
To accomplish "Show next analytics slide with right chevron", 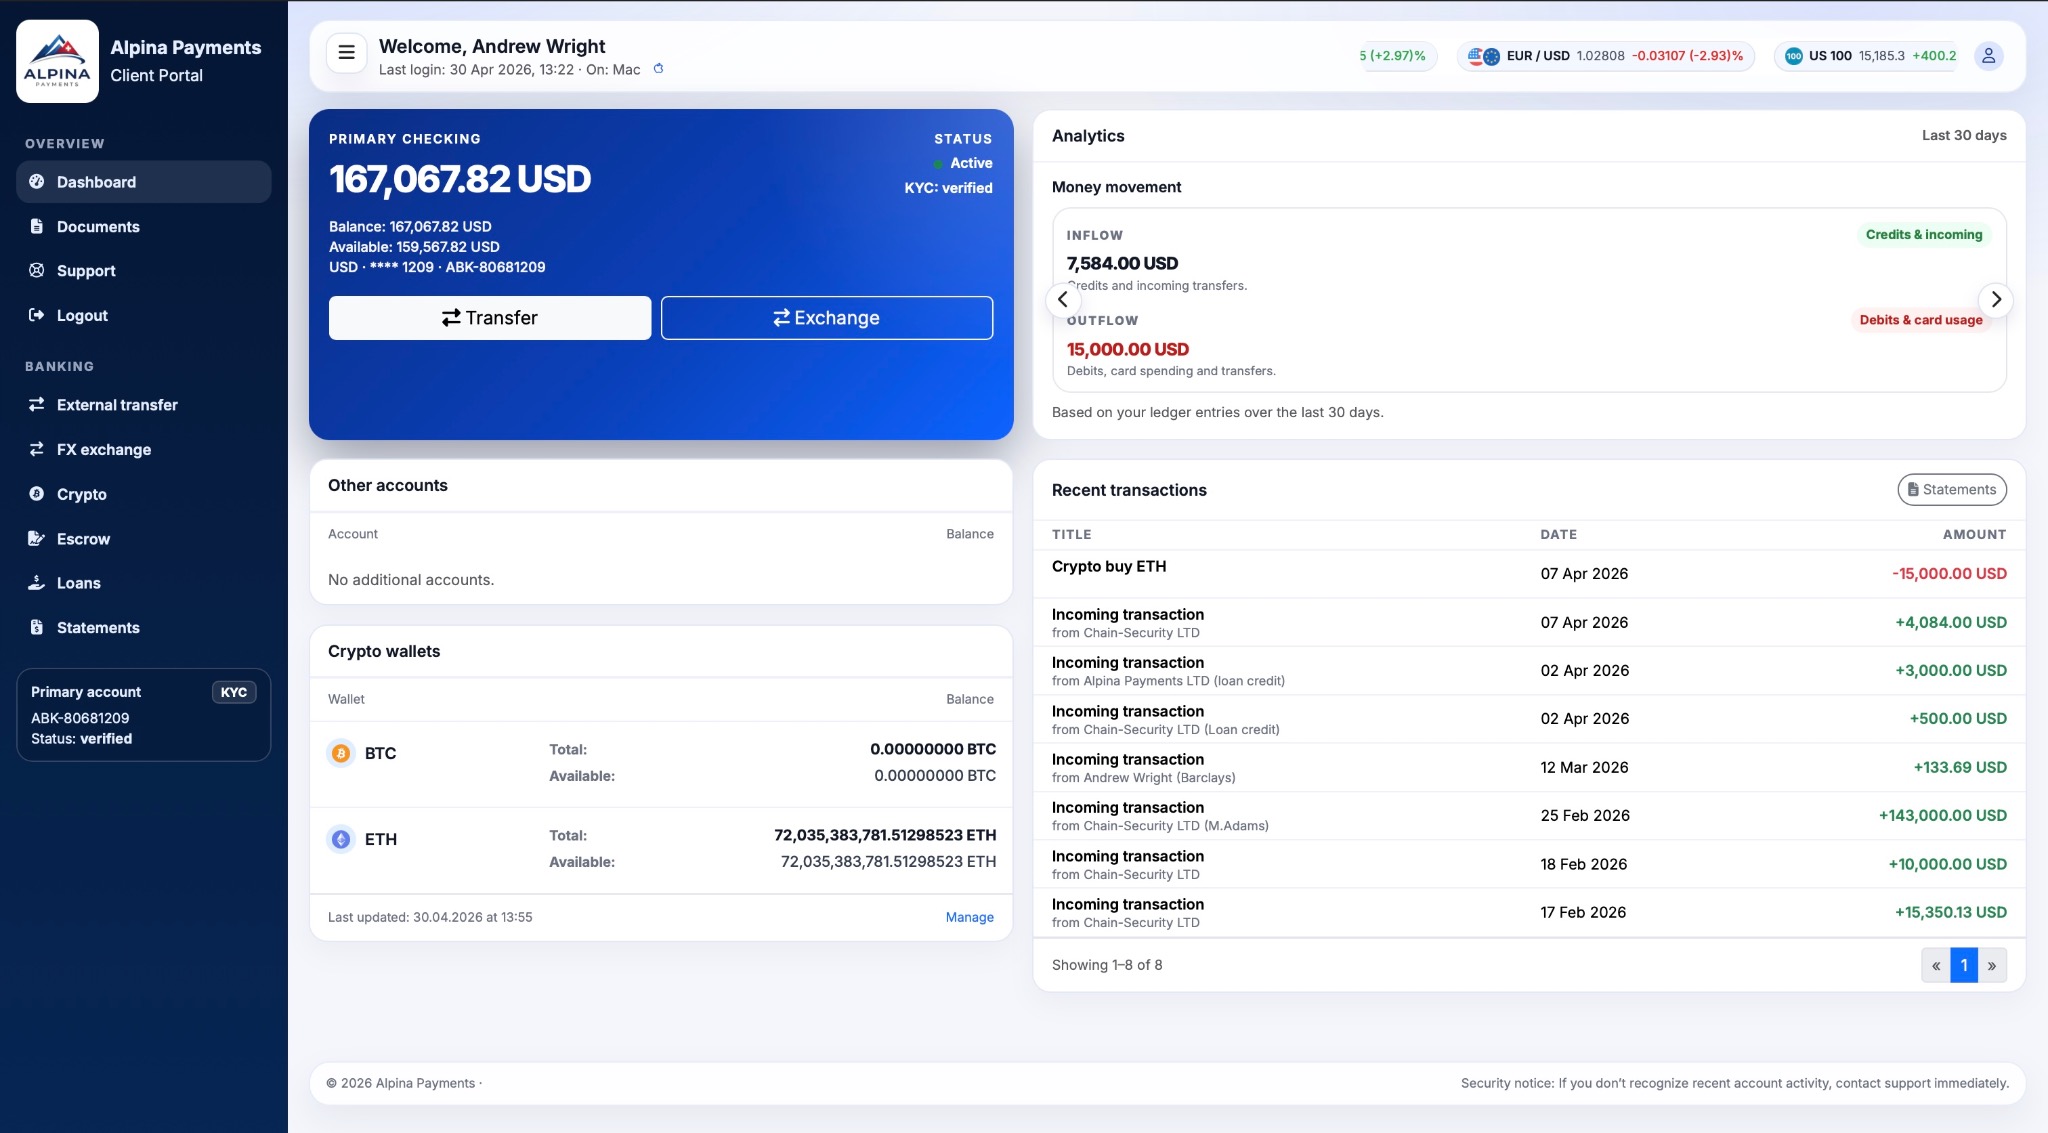I will pos(1996,299).
